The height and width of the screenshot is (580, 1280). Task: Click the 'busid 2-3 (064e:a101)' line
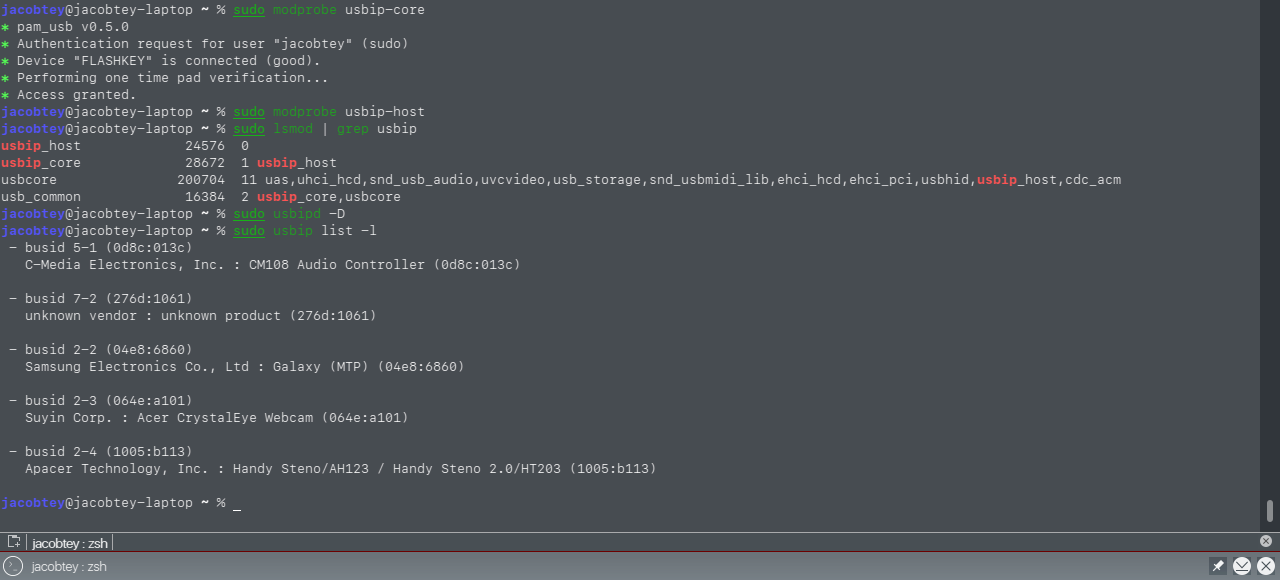[x=100, y=401]
